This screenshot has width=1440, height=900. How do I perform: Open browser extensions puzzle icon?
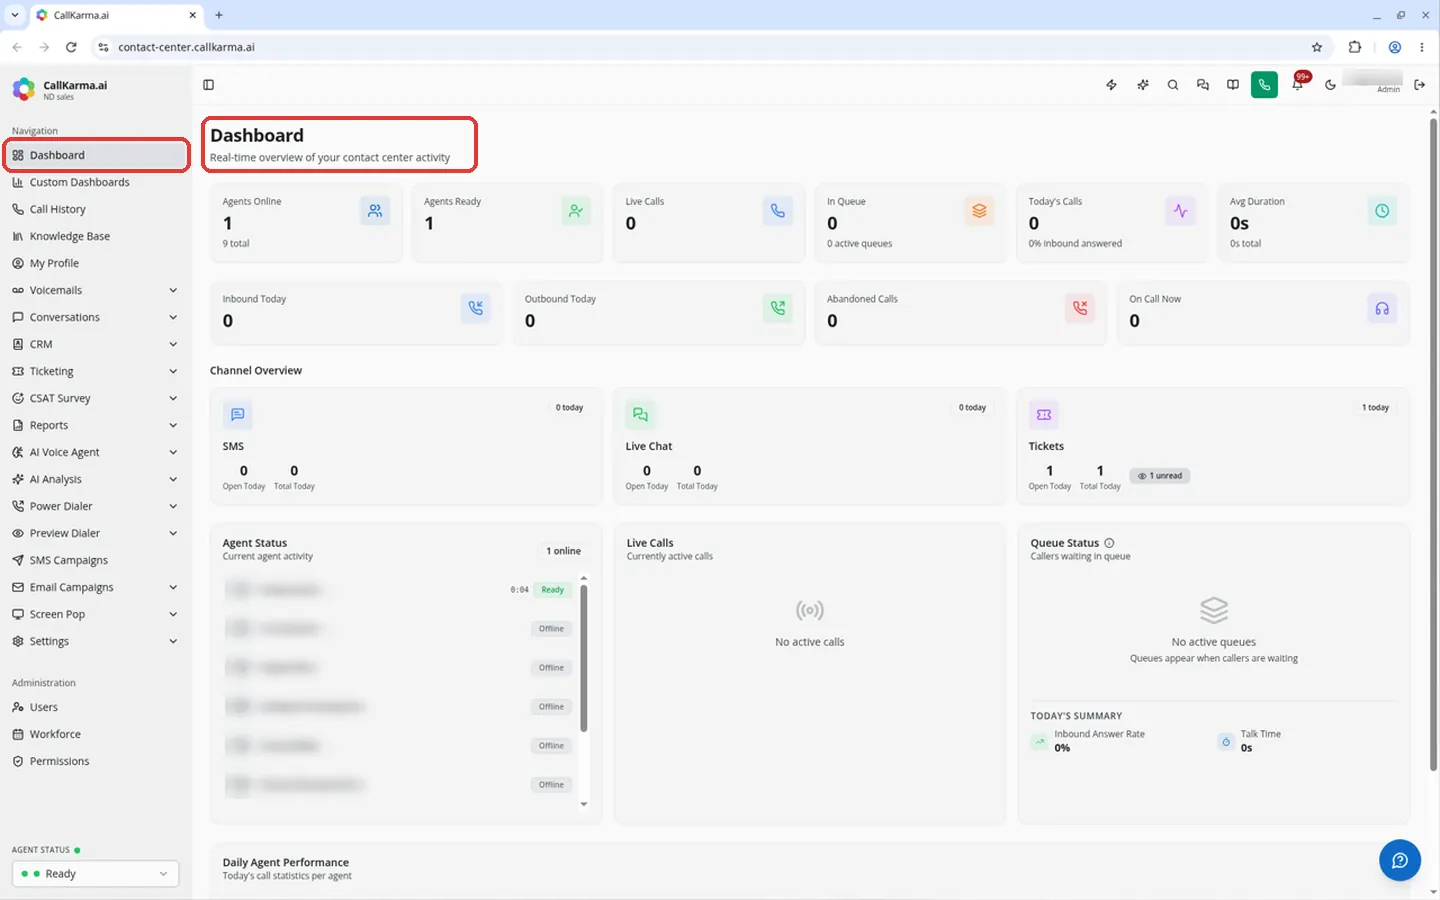point(1355,47)
